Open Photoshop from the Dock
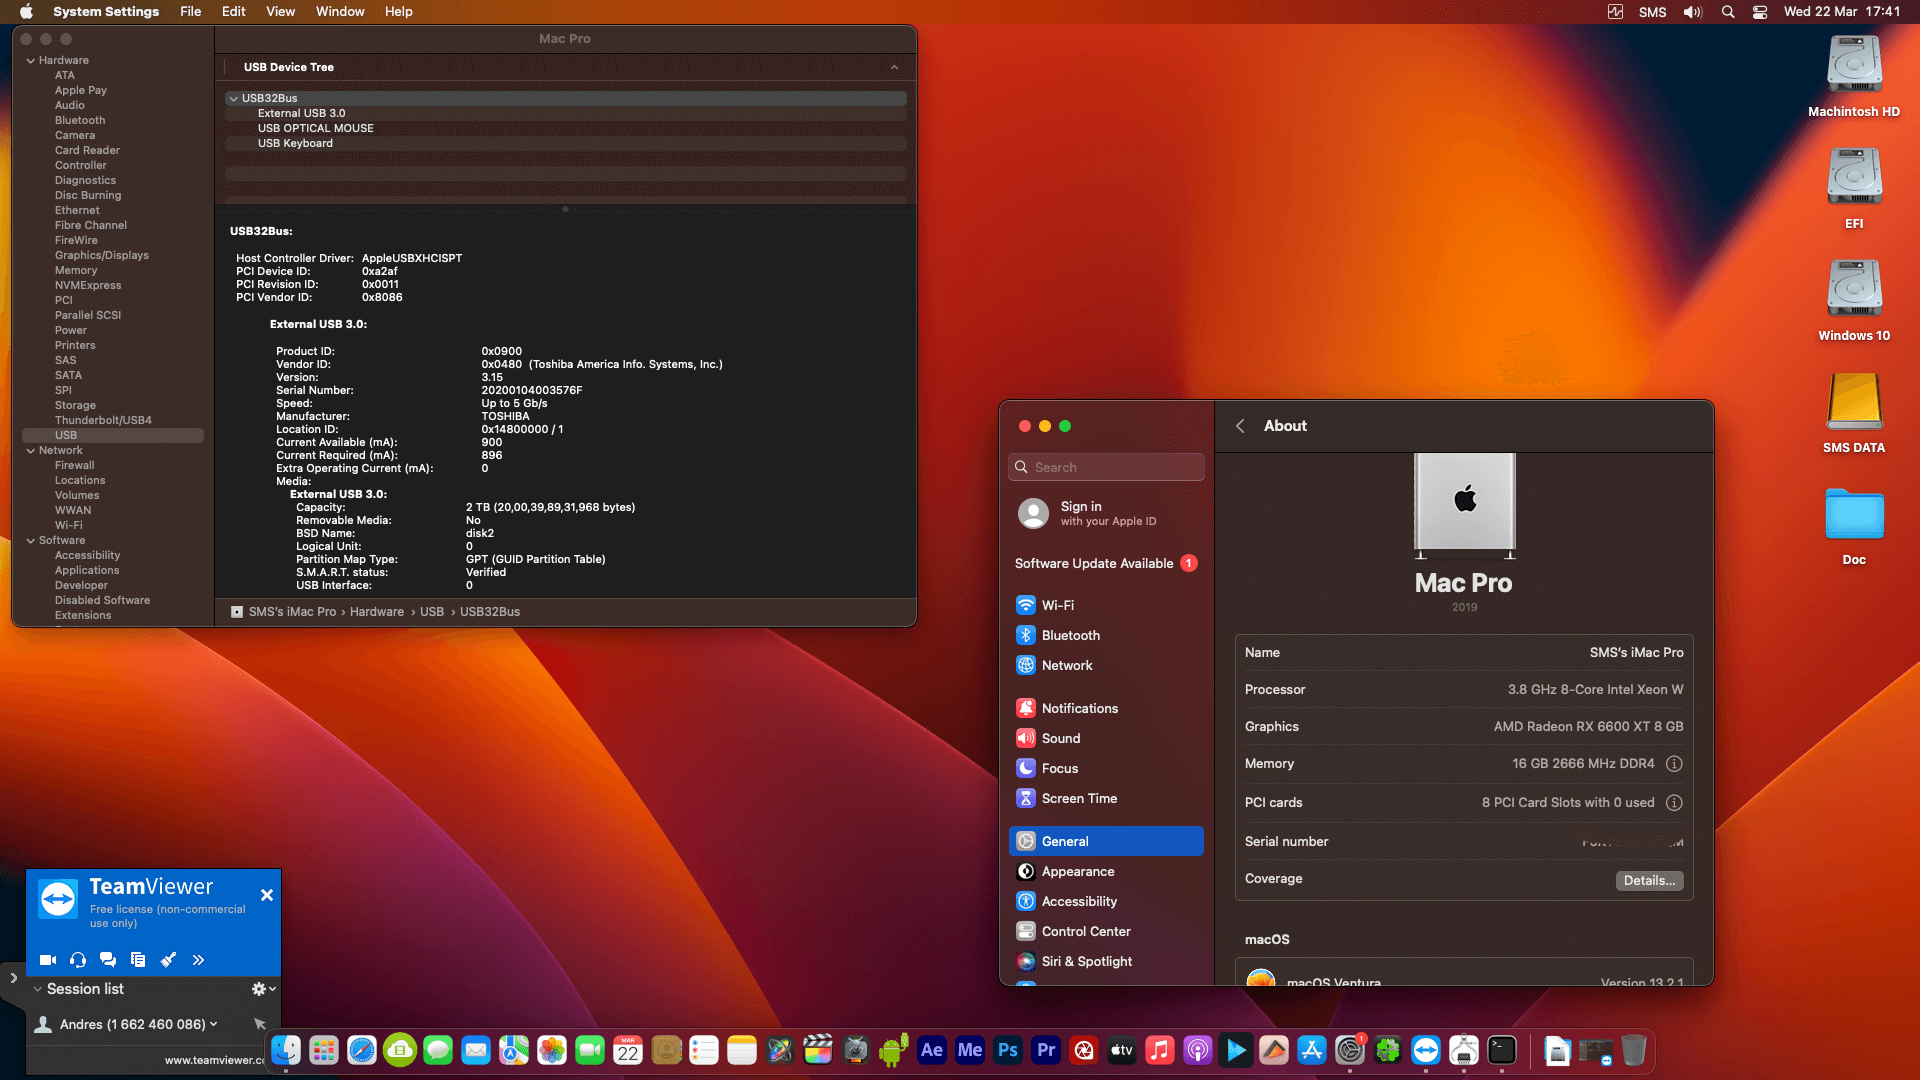 [x=1007, y=1051]
